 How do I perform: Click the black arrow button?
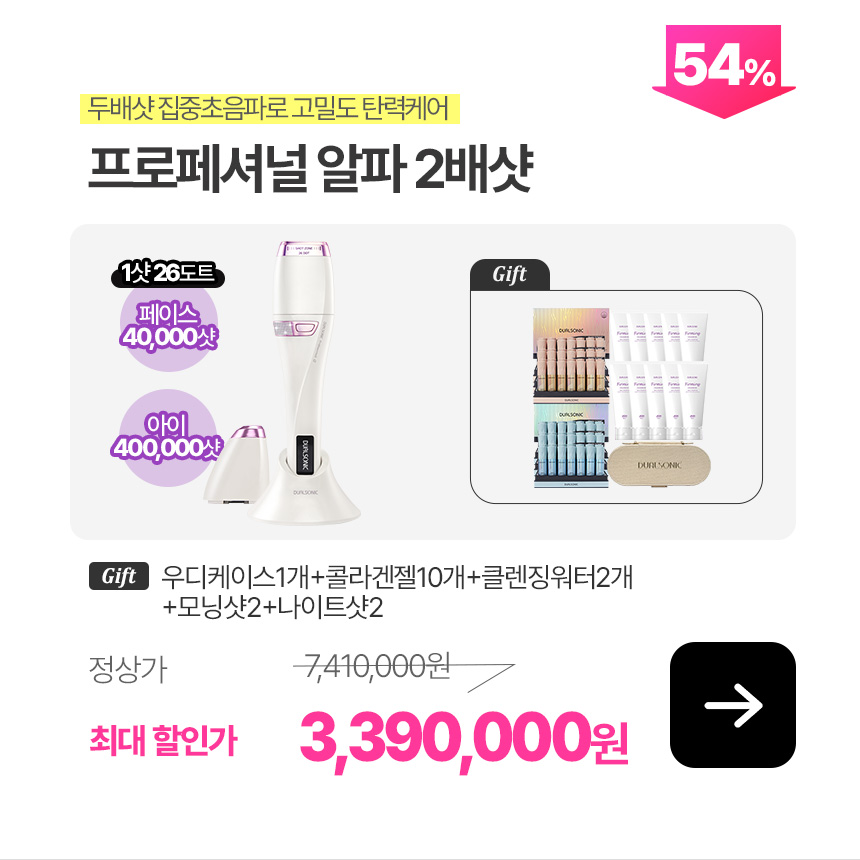(x=732, y=705)
